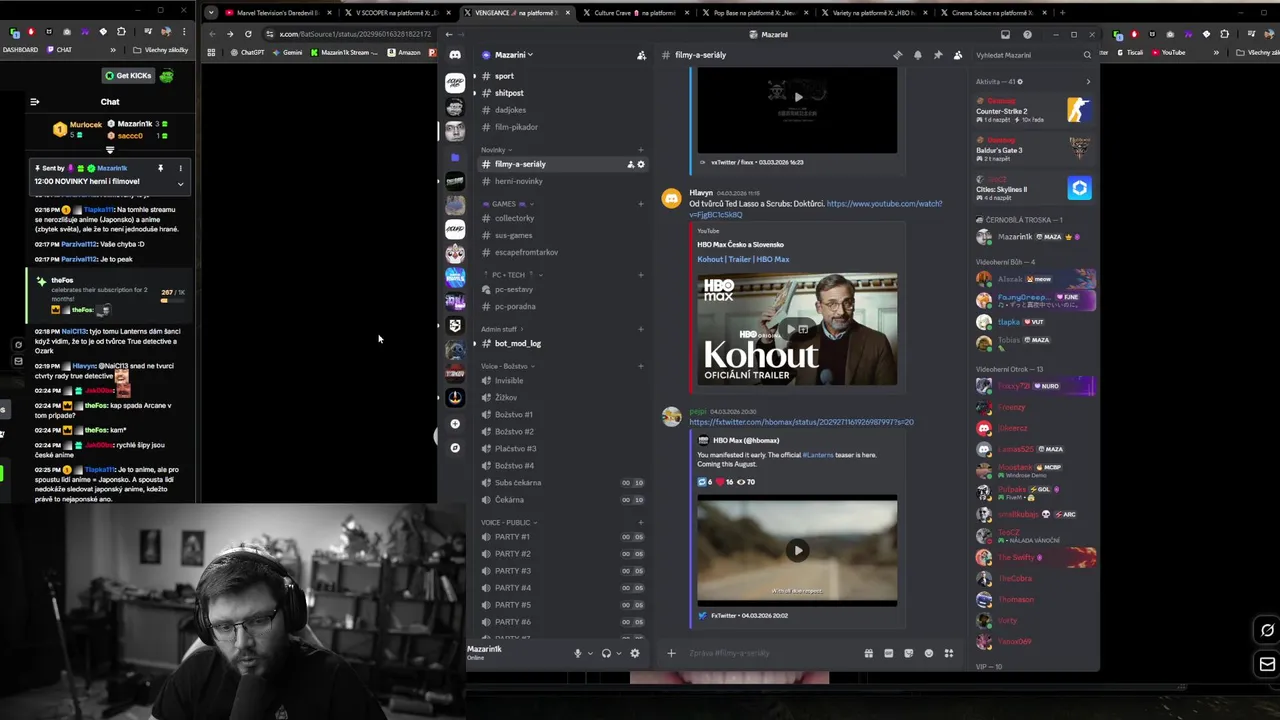Viewport: 1280px width, 720px height.
Task: Collapse Kick chat panel icon
Action: [x=34, y=101]
